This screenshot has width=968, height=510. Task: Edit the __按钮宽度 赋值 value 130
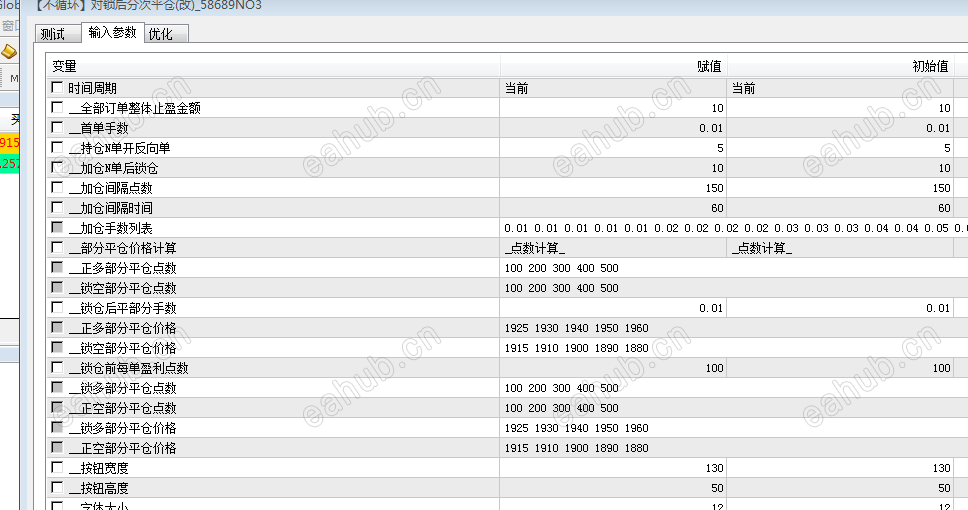(613, 468)
